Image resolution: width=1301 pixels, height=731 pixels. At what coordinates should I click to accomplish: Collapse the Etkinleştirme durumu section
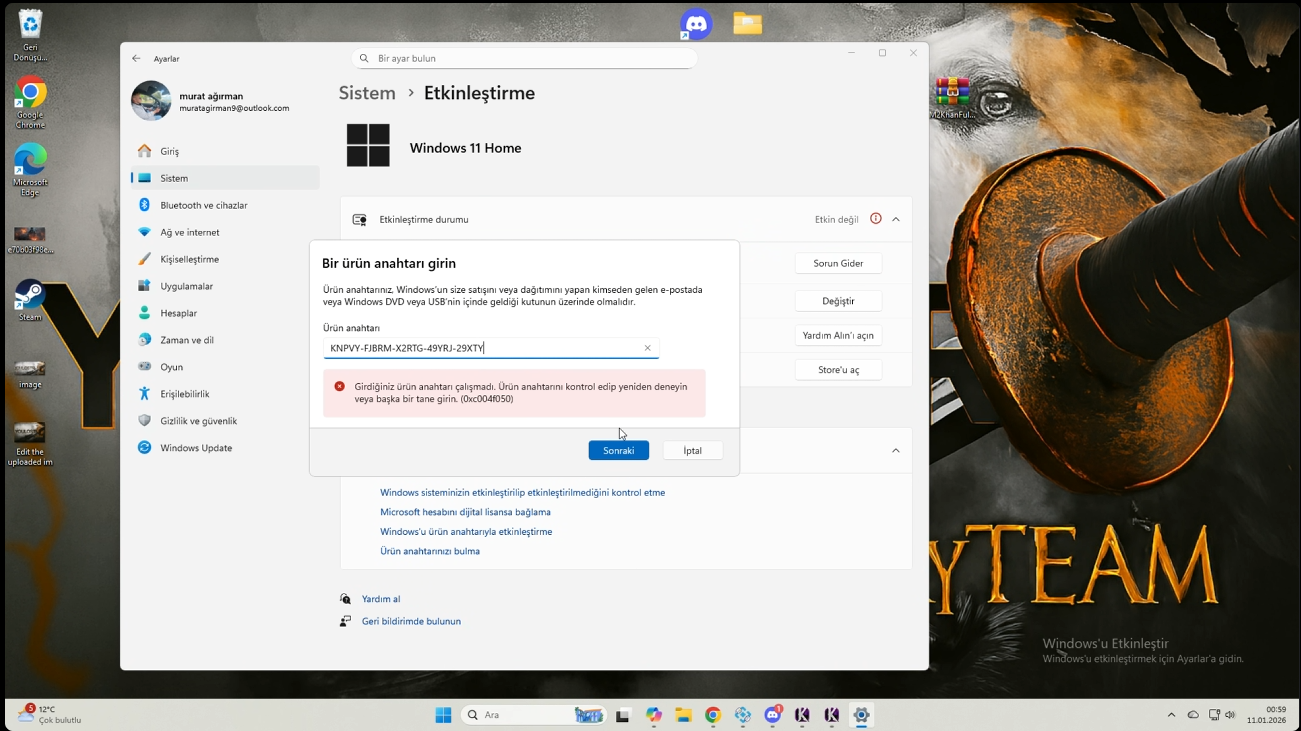pos(896,219)
